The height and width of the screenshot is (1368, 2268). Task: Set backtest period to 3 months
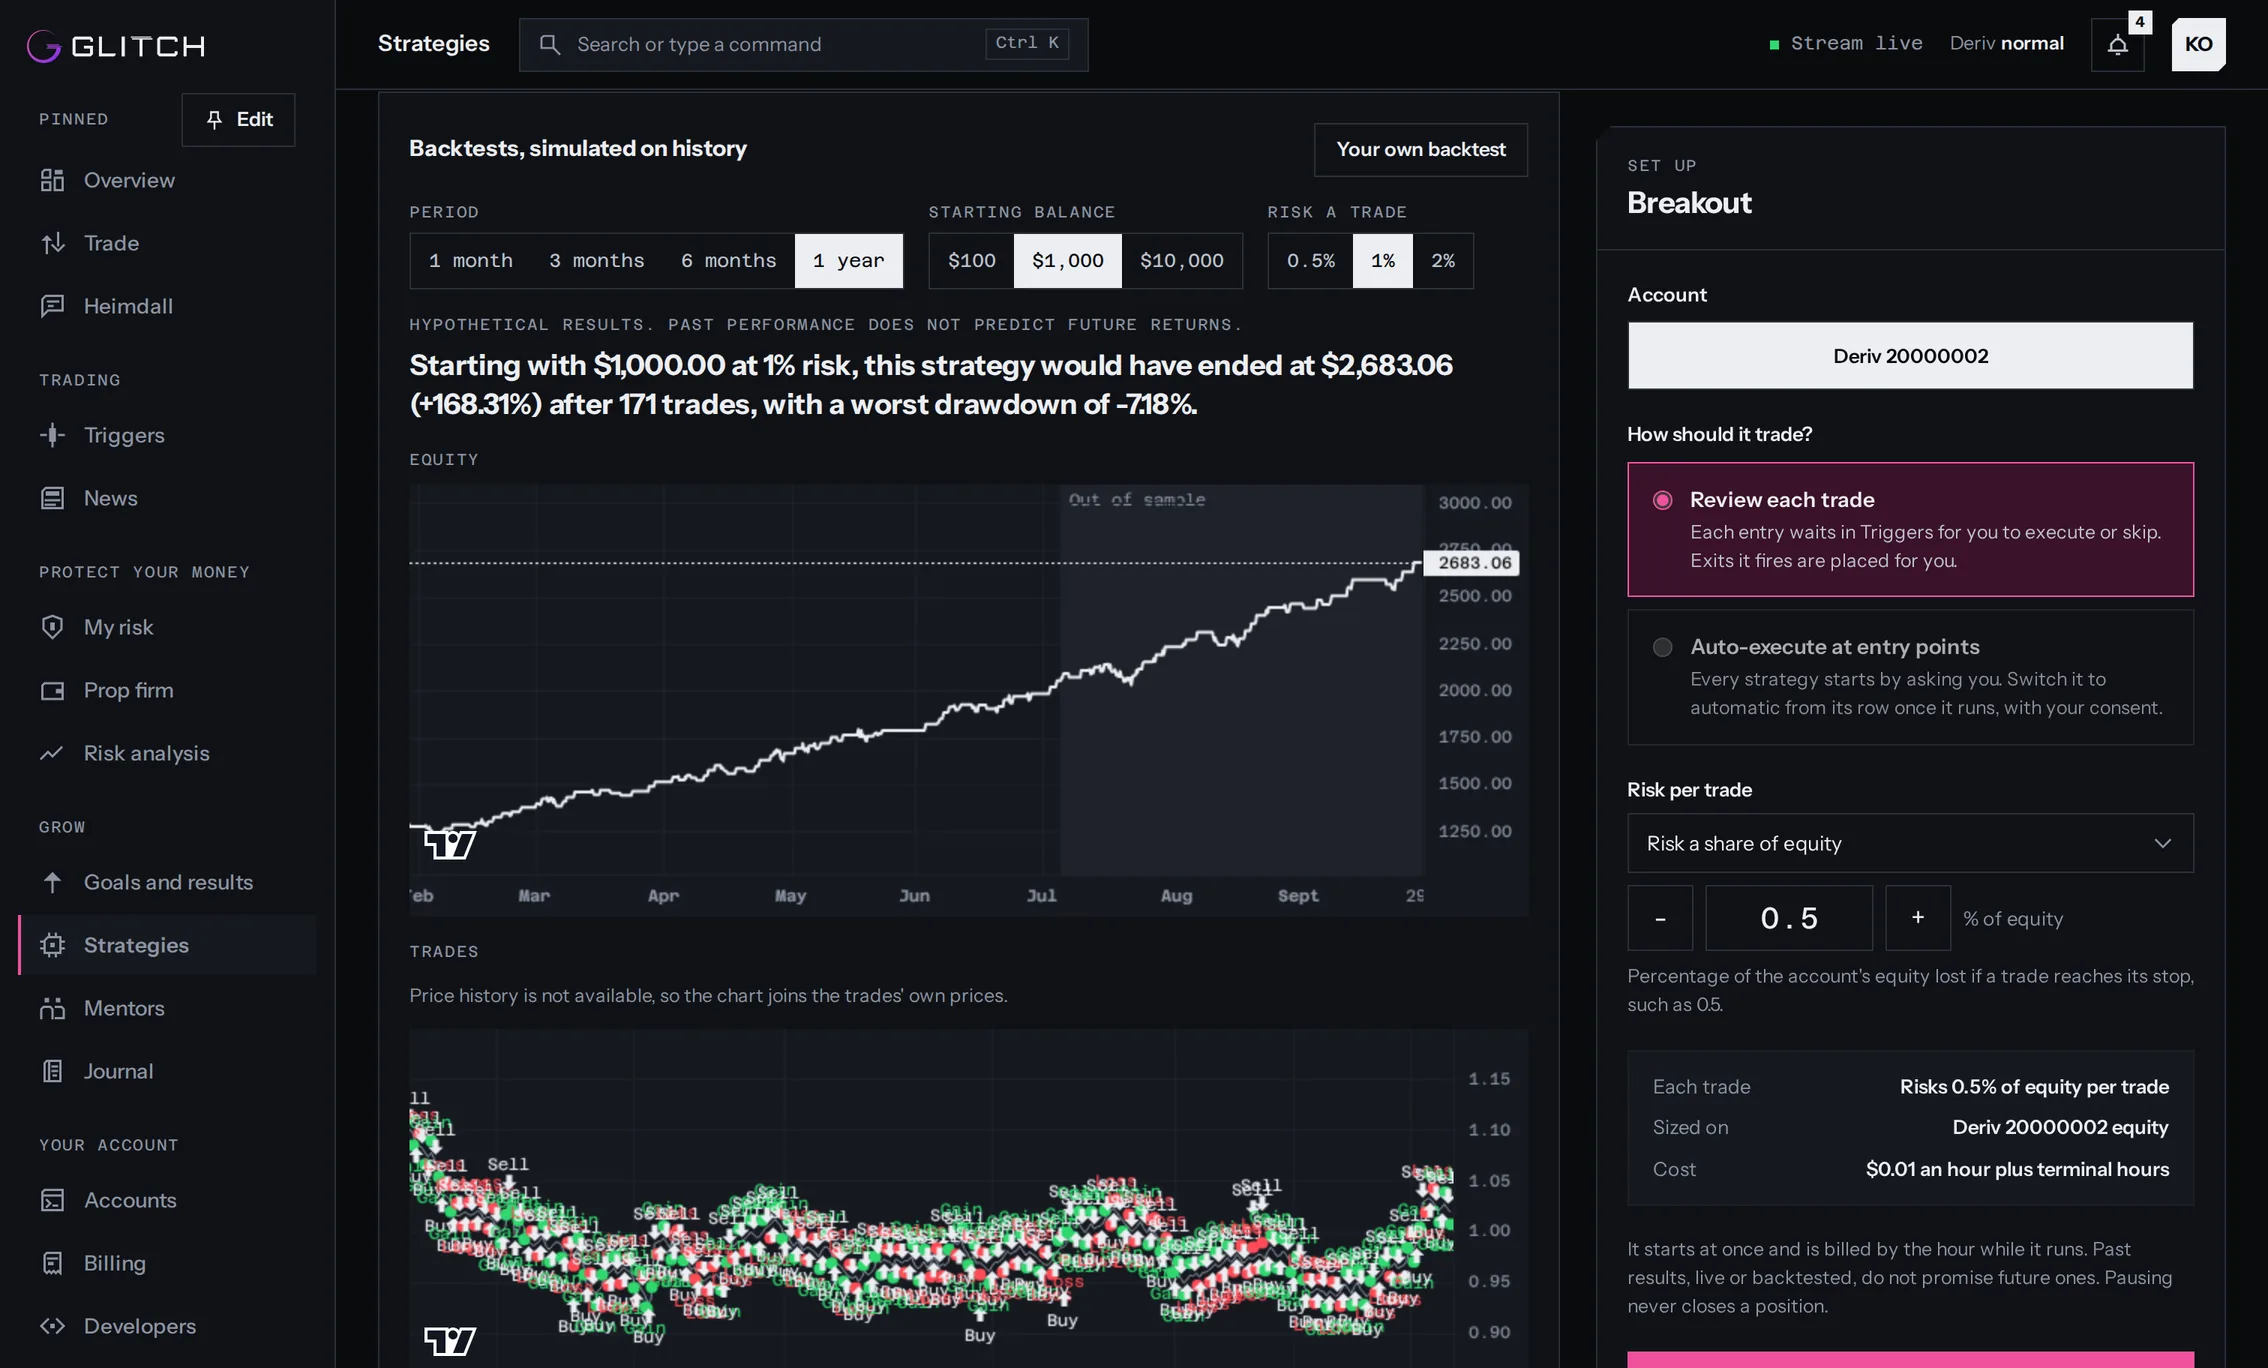(596, 261)
